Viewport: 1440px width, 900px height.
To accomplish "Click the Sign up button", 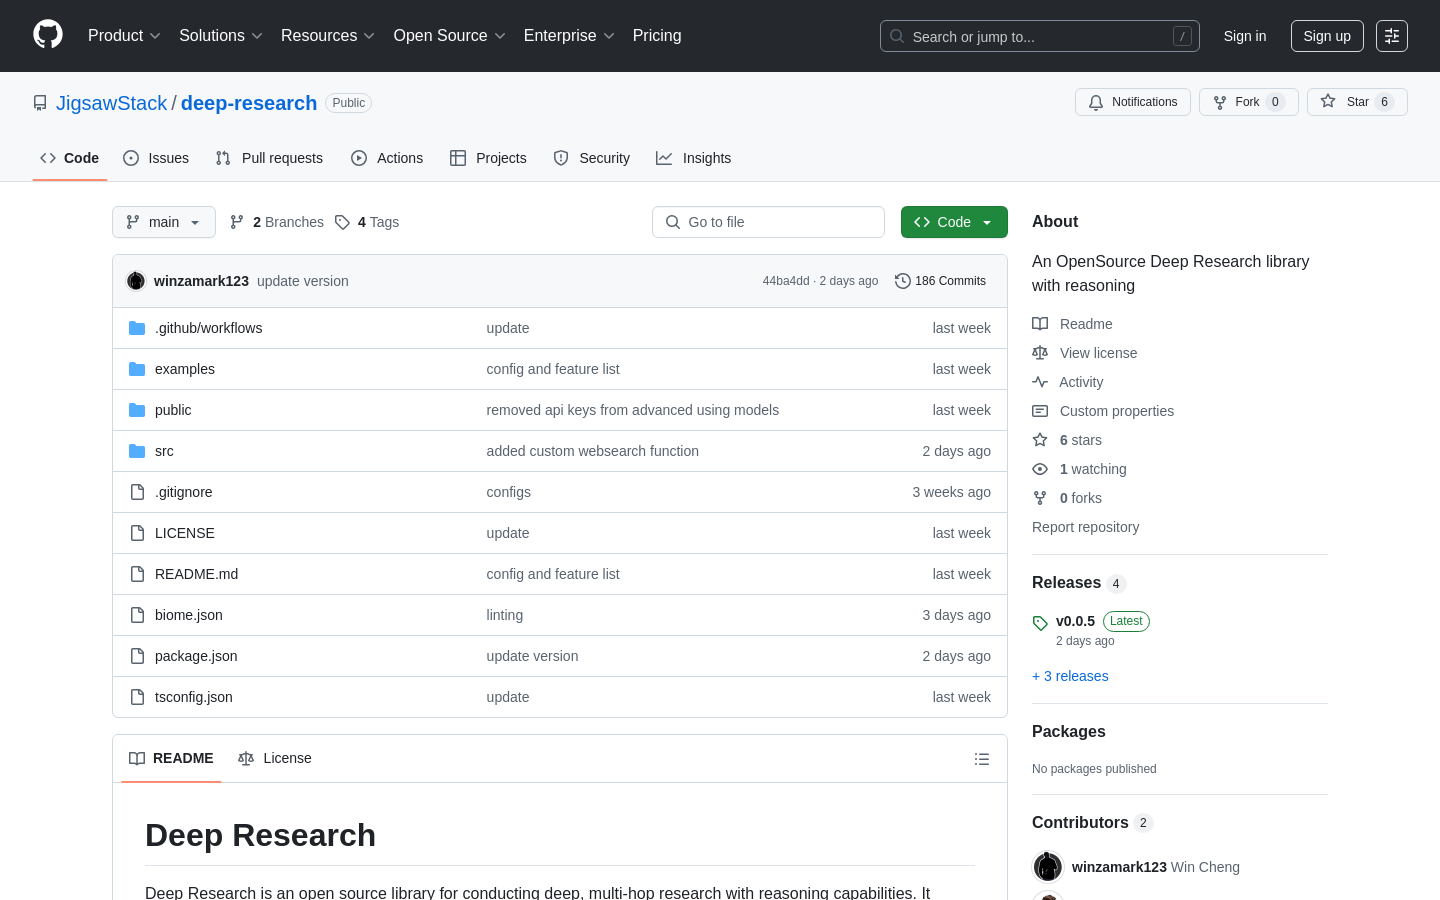I will [x=1327, y=36].
